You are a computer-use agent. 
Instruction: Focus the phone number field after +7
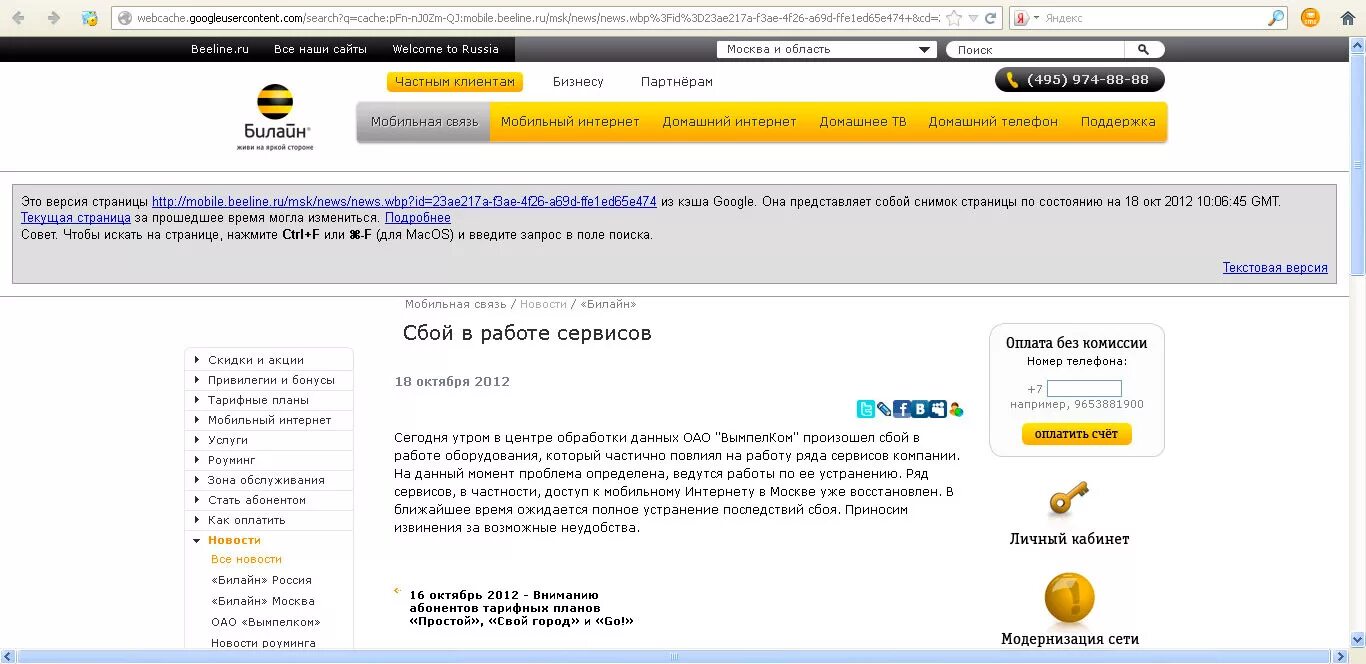tap(1084, 389)
